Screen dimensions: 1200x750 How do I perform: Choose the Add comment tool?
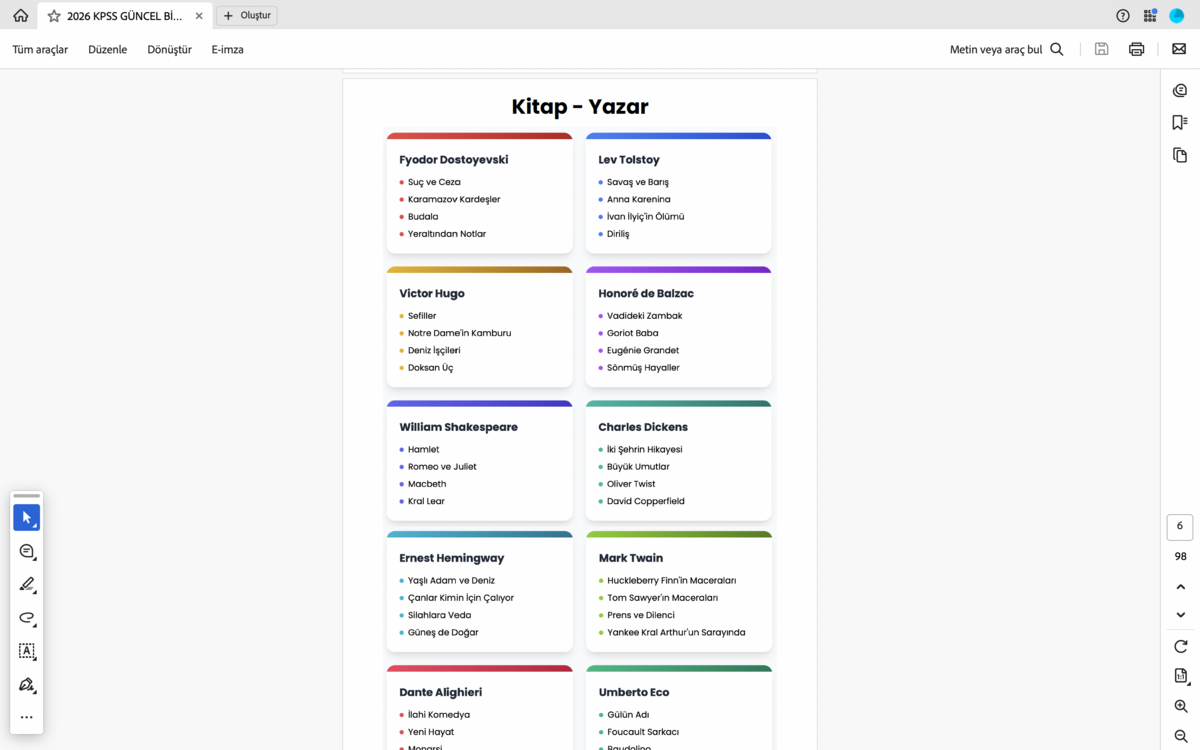27,551
